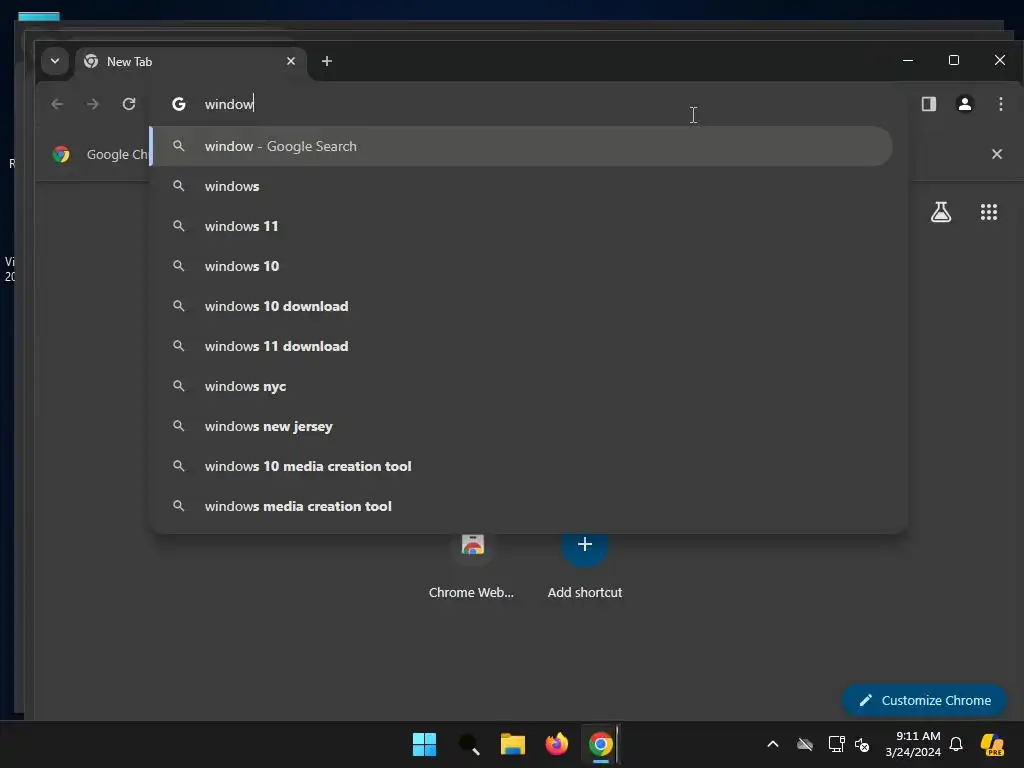Open Chrome side panel icon
1024x768 pixels.
point(929,104)
